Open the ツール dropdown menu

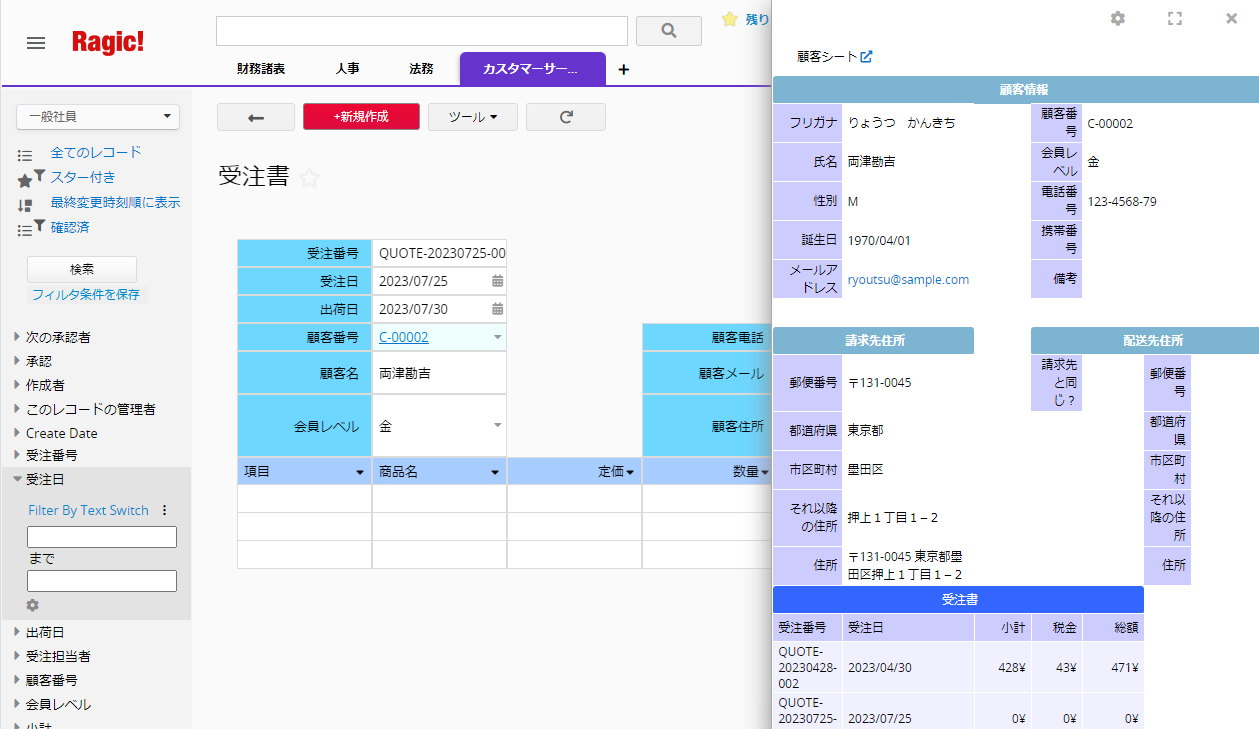pyautogui.click(x=473, y=117)
